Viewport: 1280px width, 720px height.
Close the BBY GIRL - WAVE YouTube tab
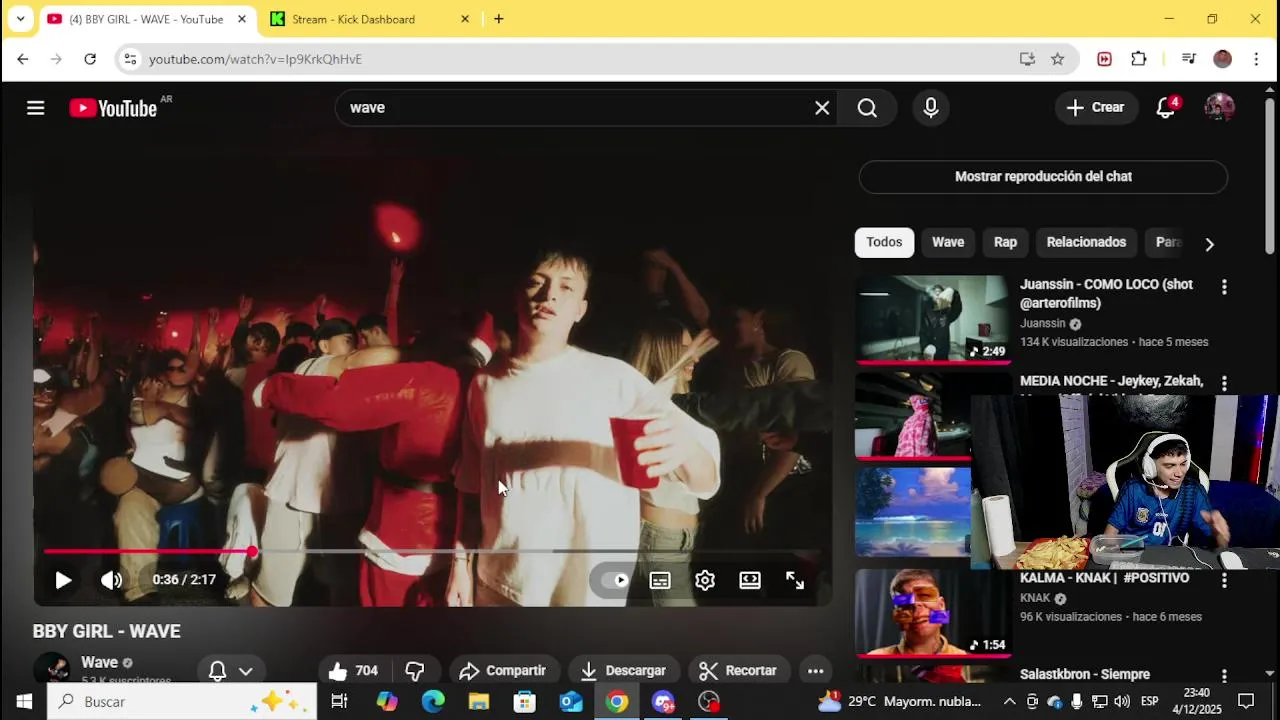tap(241, 19)
